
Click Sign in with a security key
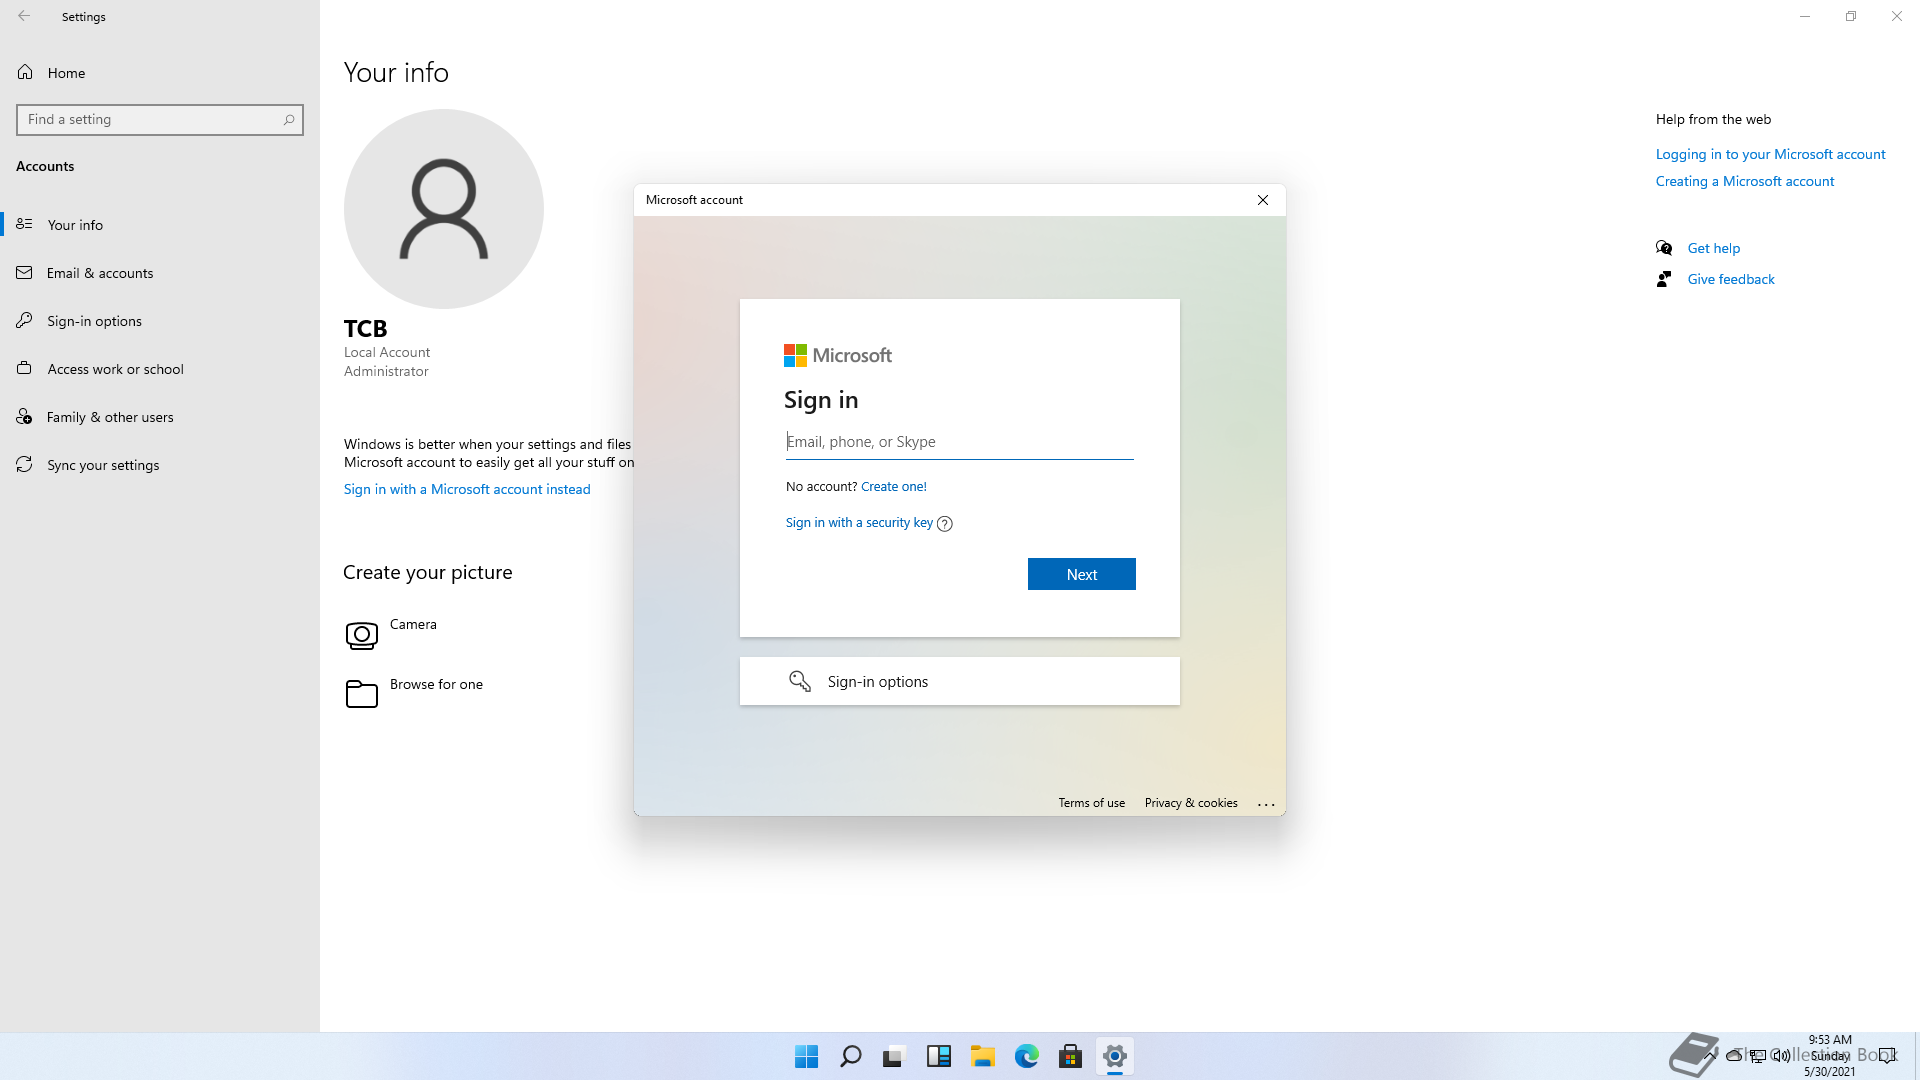tap(859, 523)
